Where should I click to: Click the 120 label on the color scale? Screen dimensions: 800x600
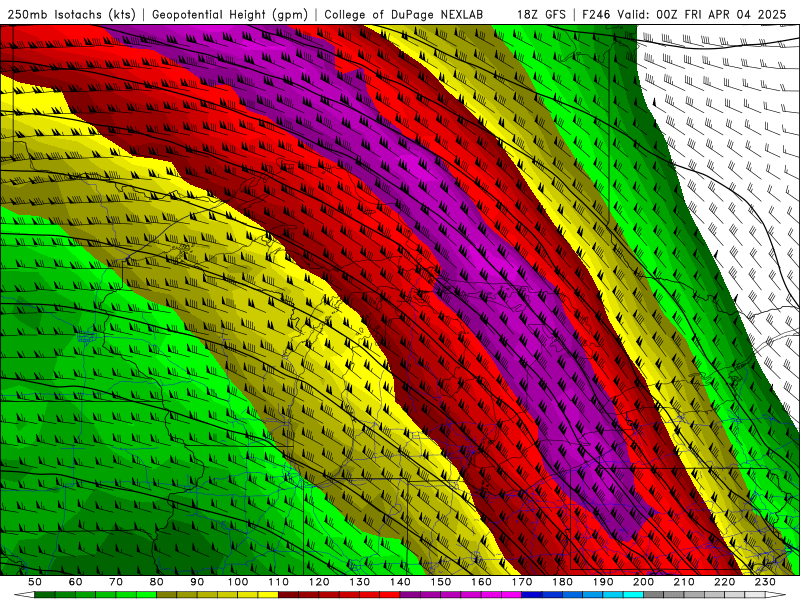click(319, 582)
